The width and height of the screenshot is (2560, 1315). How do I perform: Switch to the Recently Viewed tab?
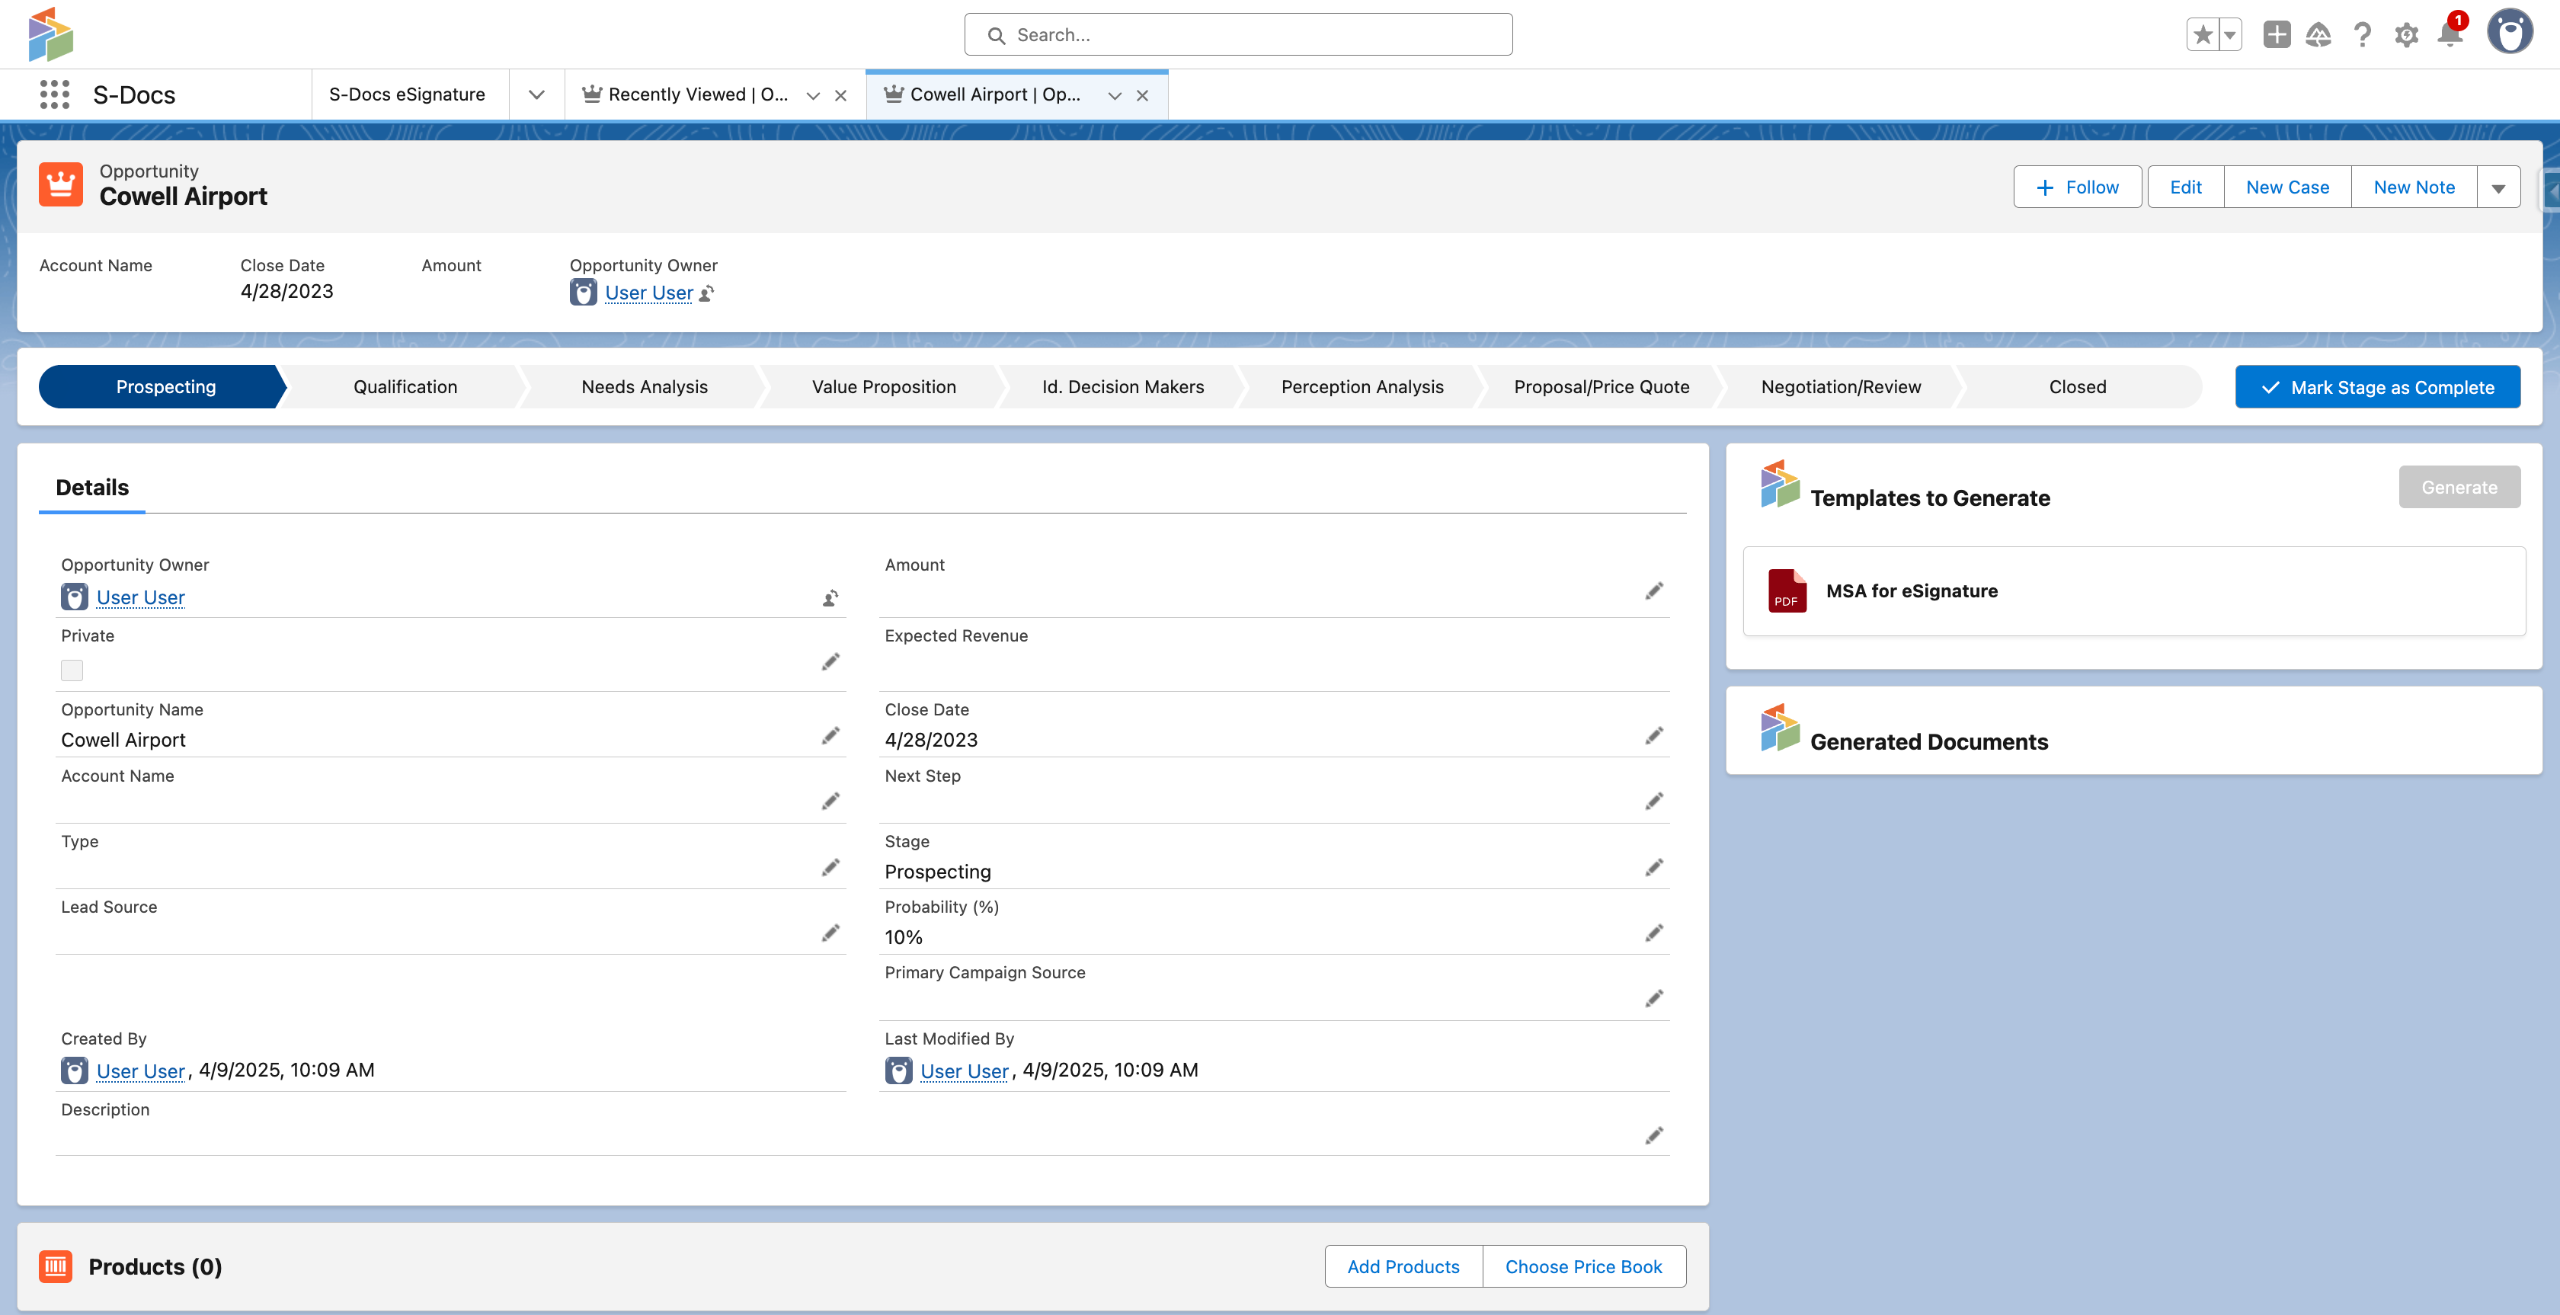(x=697, y=95)
